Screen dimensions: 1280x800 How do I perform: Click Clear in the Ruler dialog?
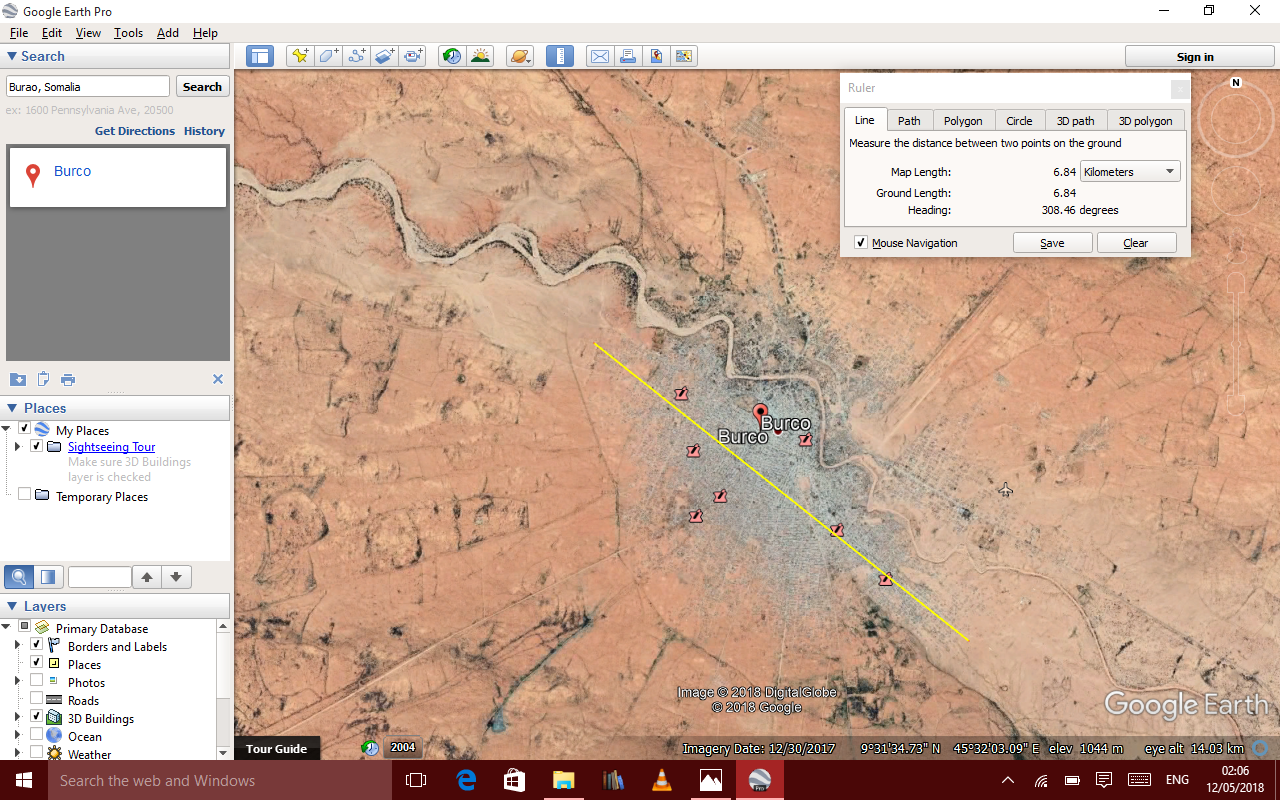1136,243
